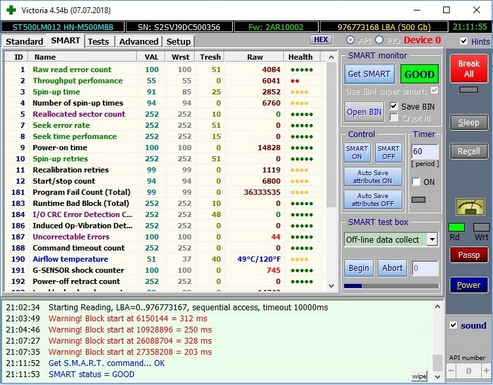Click the log pane scroll up arrow

[x=438, y=306]
